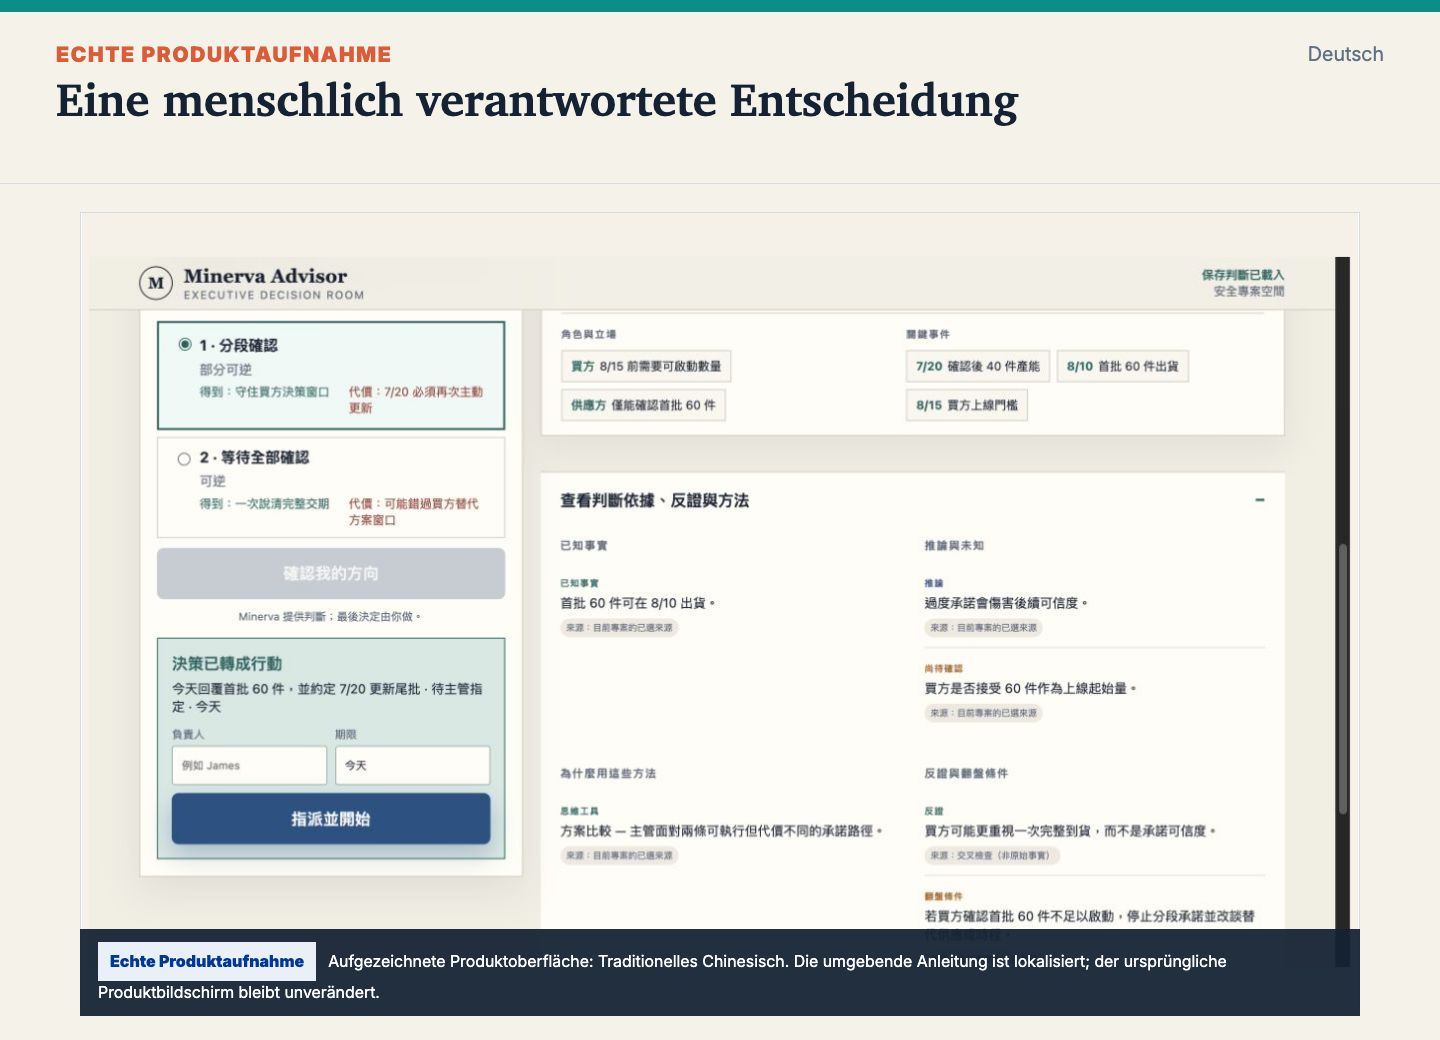
Task: Click the 指派並開始 button
Action: tap(331, 819)
